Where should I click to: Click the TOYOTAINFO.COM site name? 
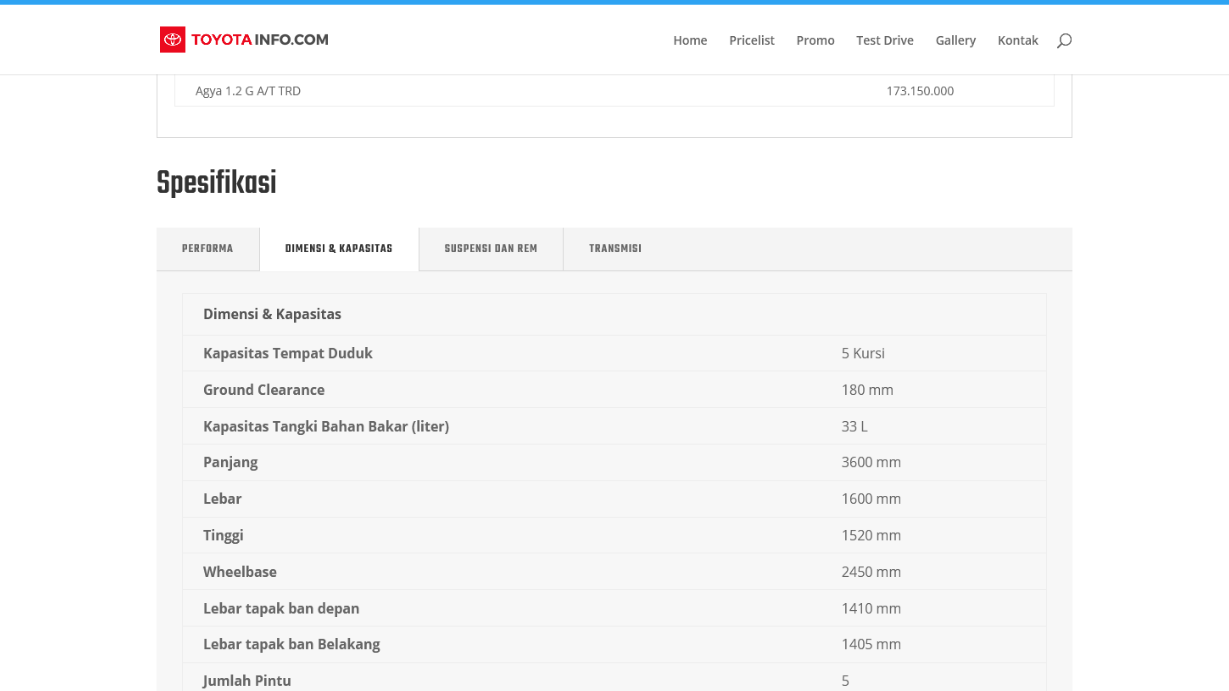click(259, 40)
